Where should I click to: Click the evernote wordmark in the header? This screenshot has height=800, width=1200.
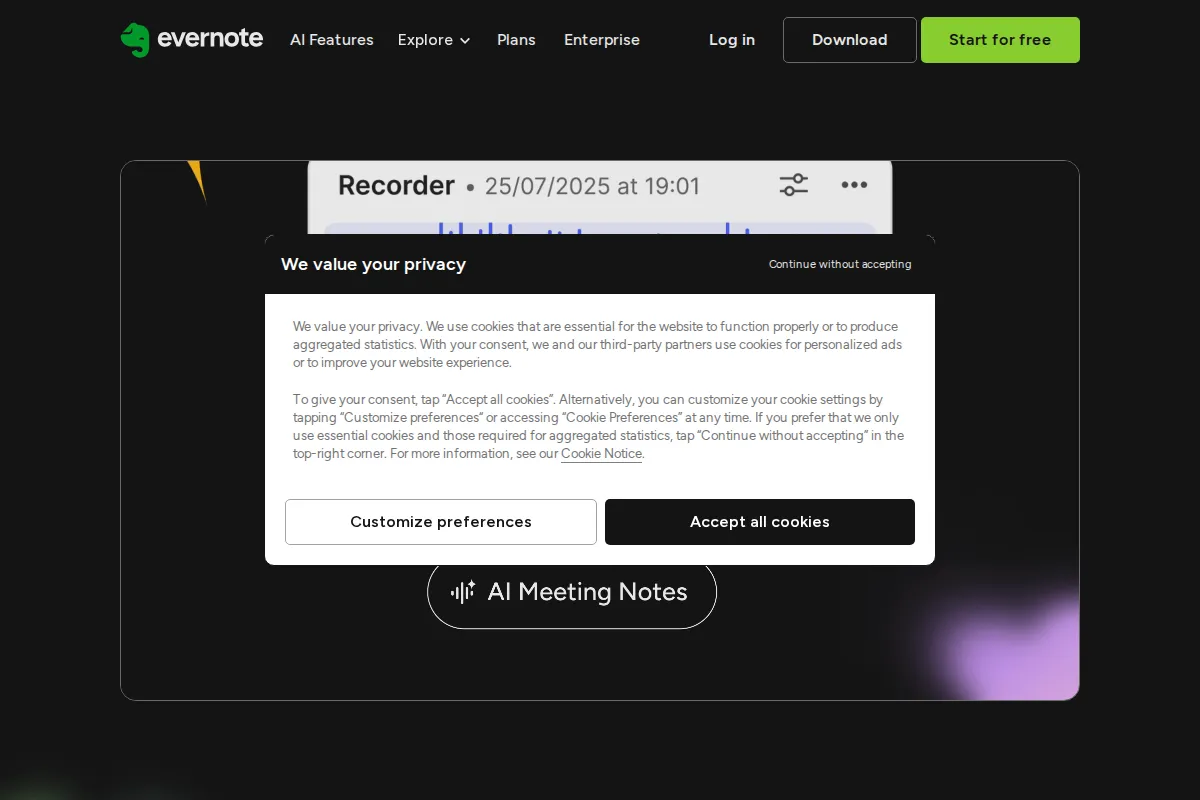pyautogui.click(x=210, y=40)
